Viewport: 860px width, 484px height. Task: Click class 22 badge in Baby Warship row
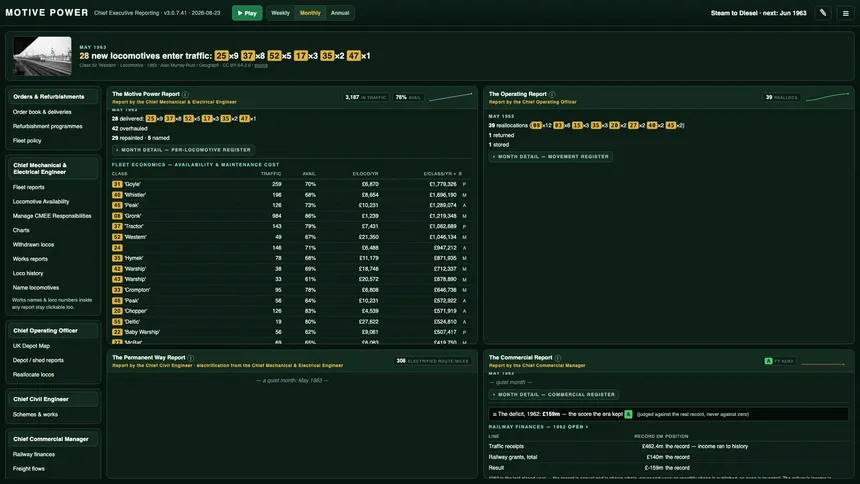117,332
